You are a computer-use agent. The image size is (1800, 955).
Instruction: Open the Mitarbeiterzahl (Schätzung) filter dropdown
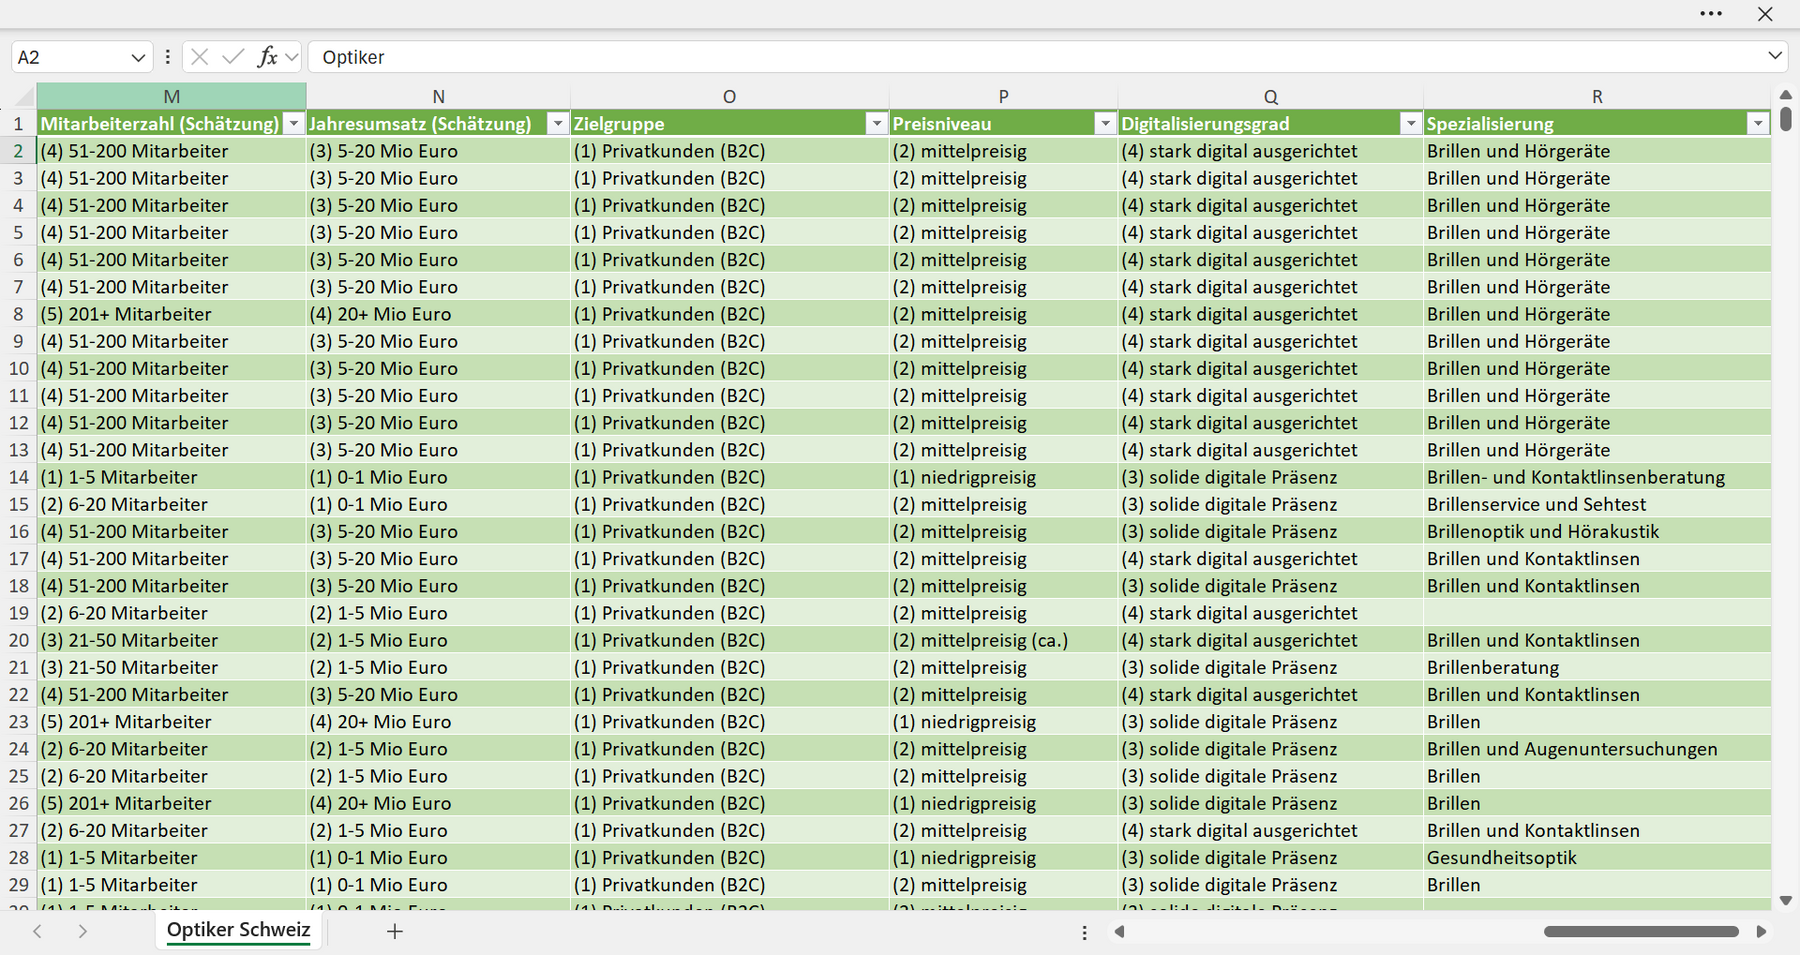click(x=294, y=124)
